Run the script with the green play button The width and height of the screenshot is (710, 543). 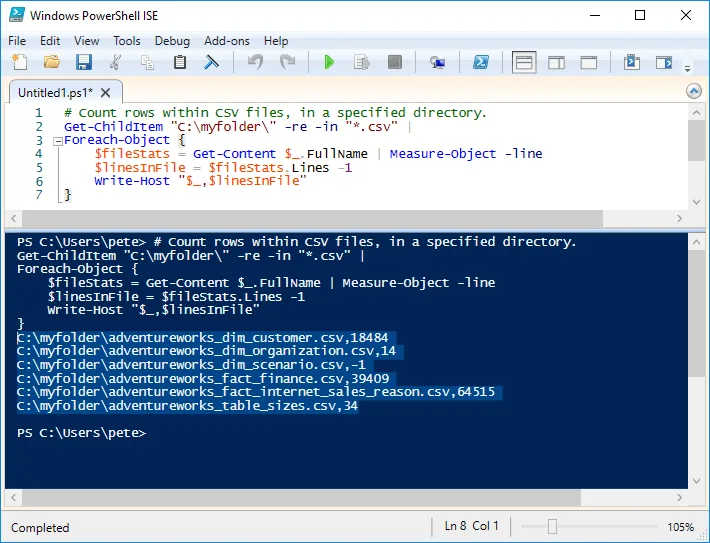click(329, 63)
